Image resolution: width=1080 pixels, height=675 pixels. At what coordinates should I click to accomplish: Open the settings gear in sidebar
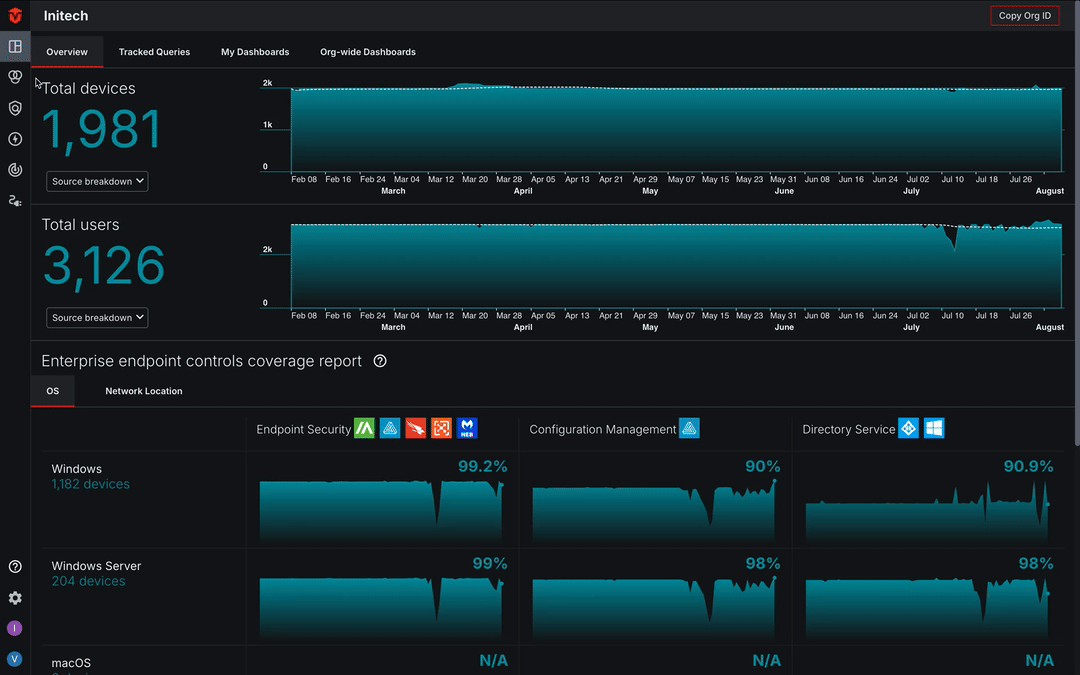tap(15, 598)
